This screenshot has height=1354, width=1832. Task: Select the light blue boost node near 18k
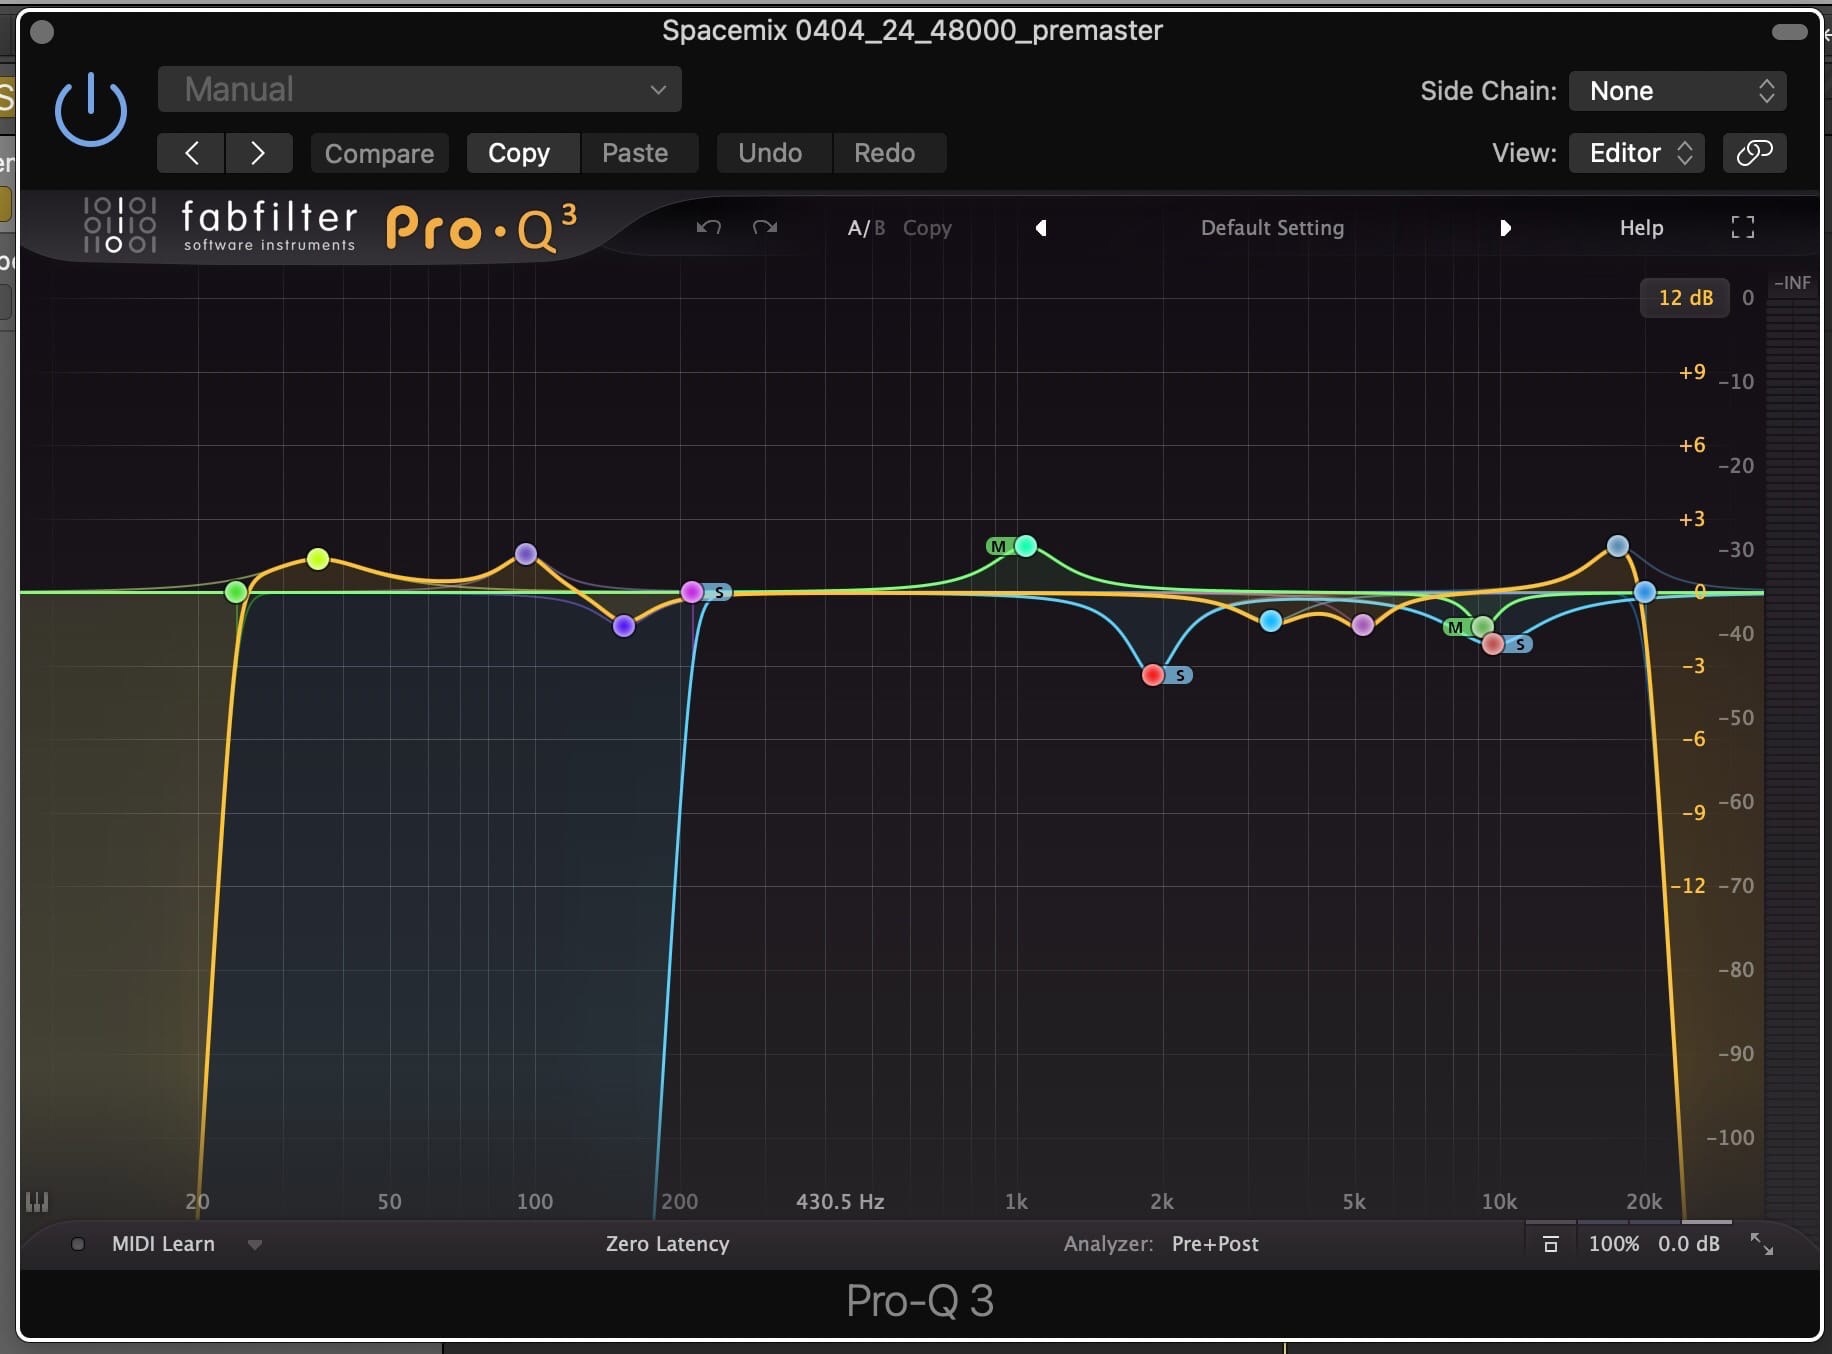click(1618, 546)
